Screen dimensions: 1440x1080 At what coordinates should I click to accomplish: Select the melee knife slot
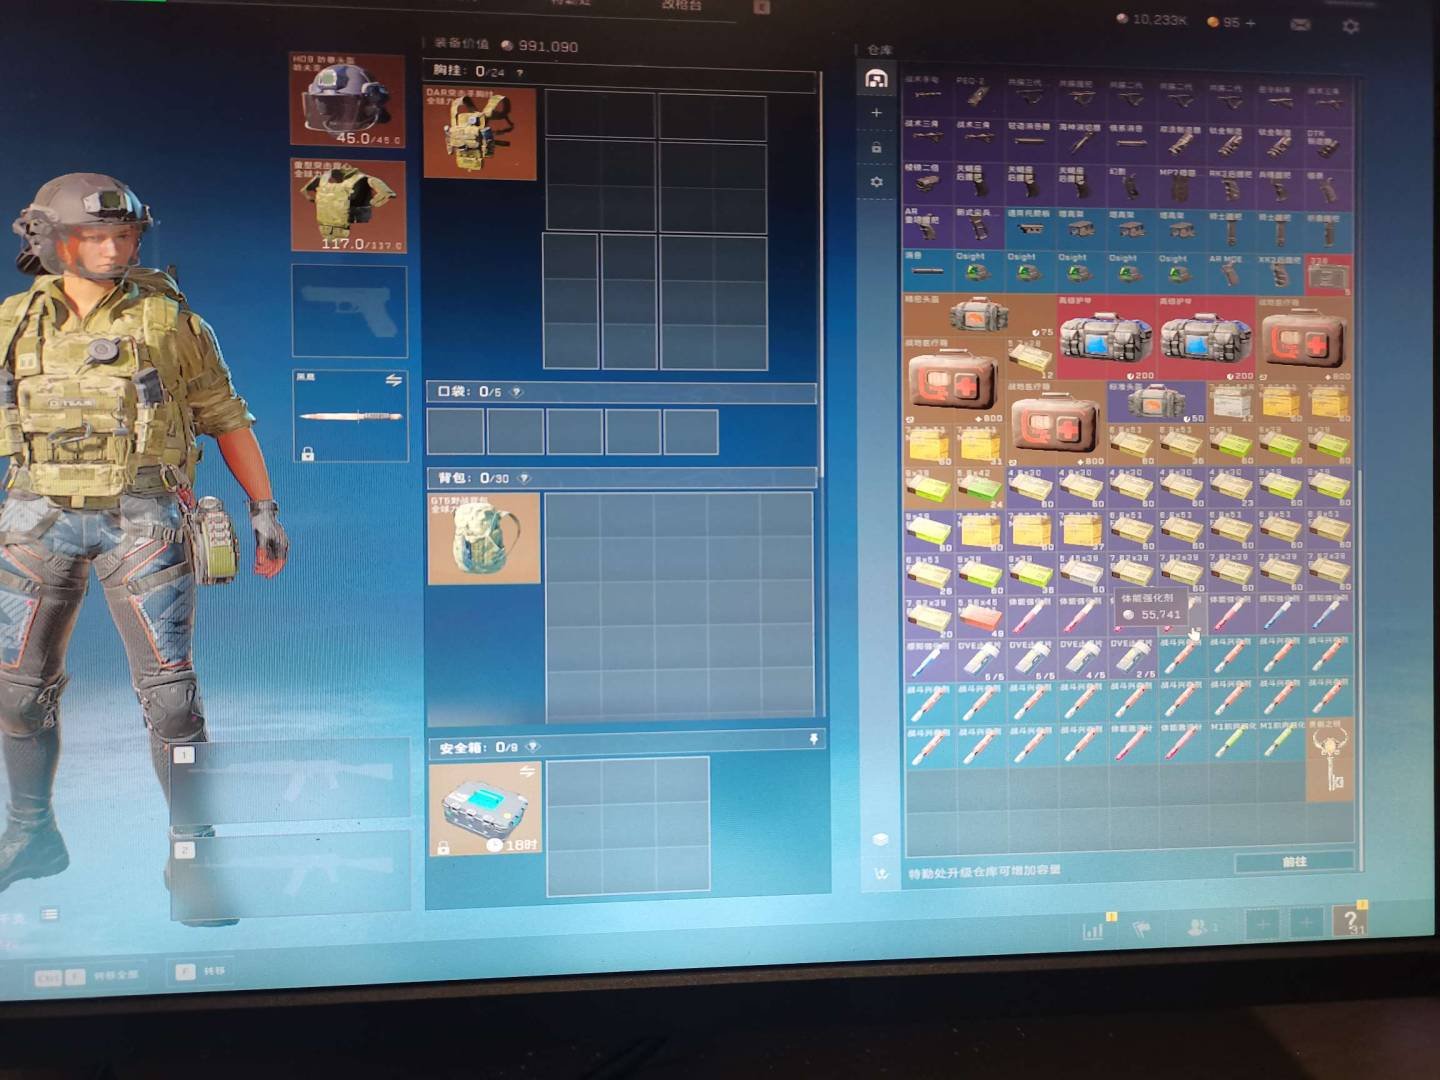point(350,415)
